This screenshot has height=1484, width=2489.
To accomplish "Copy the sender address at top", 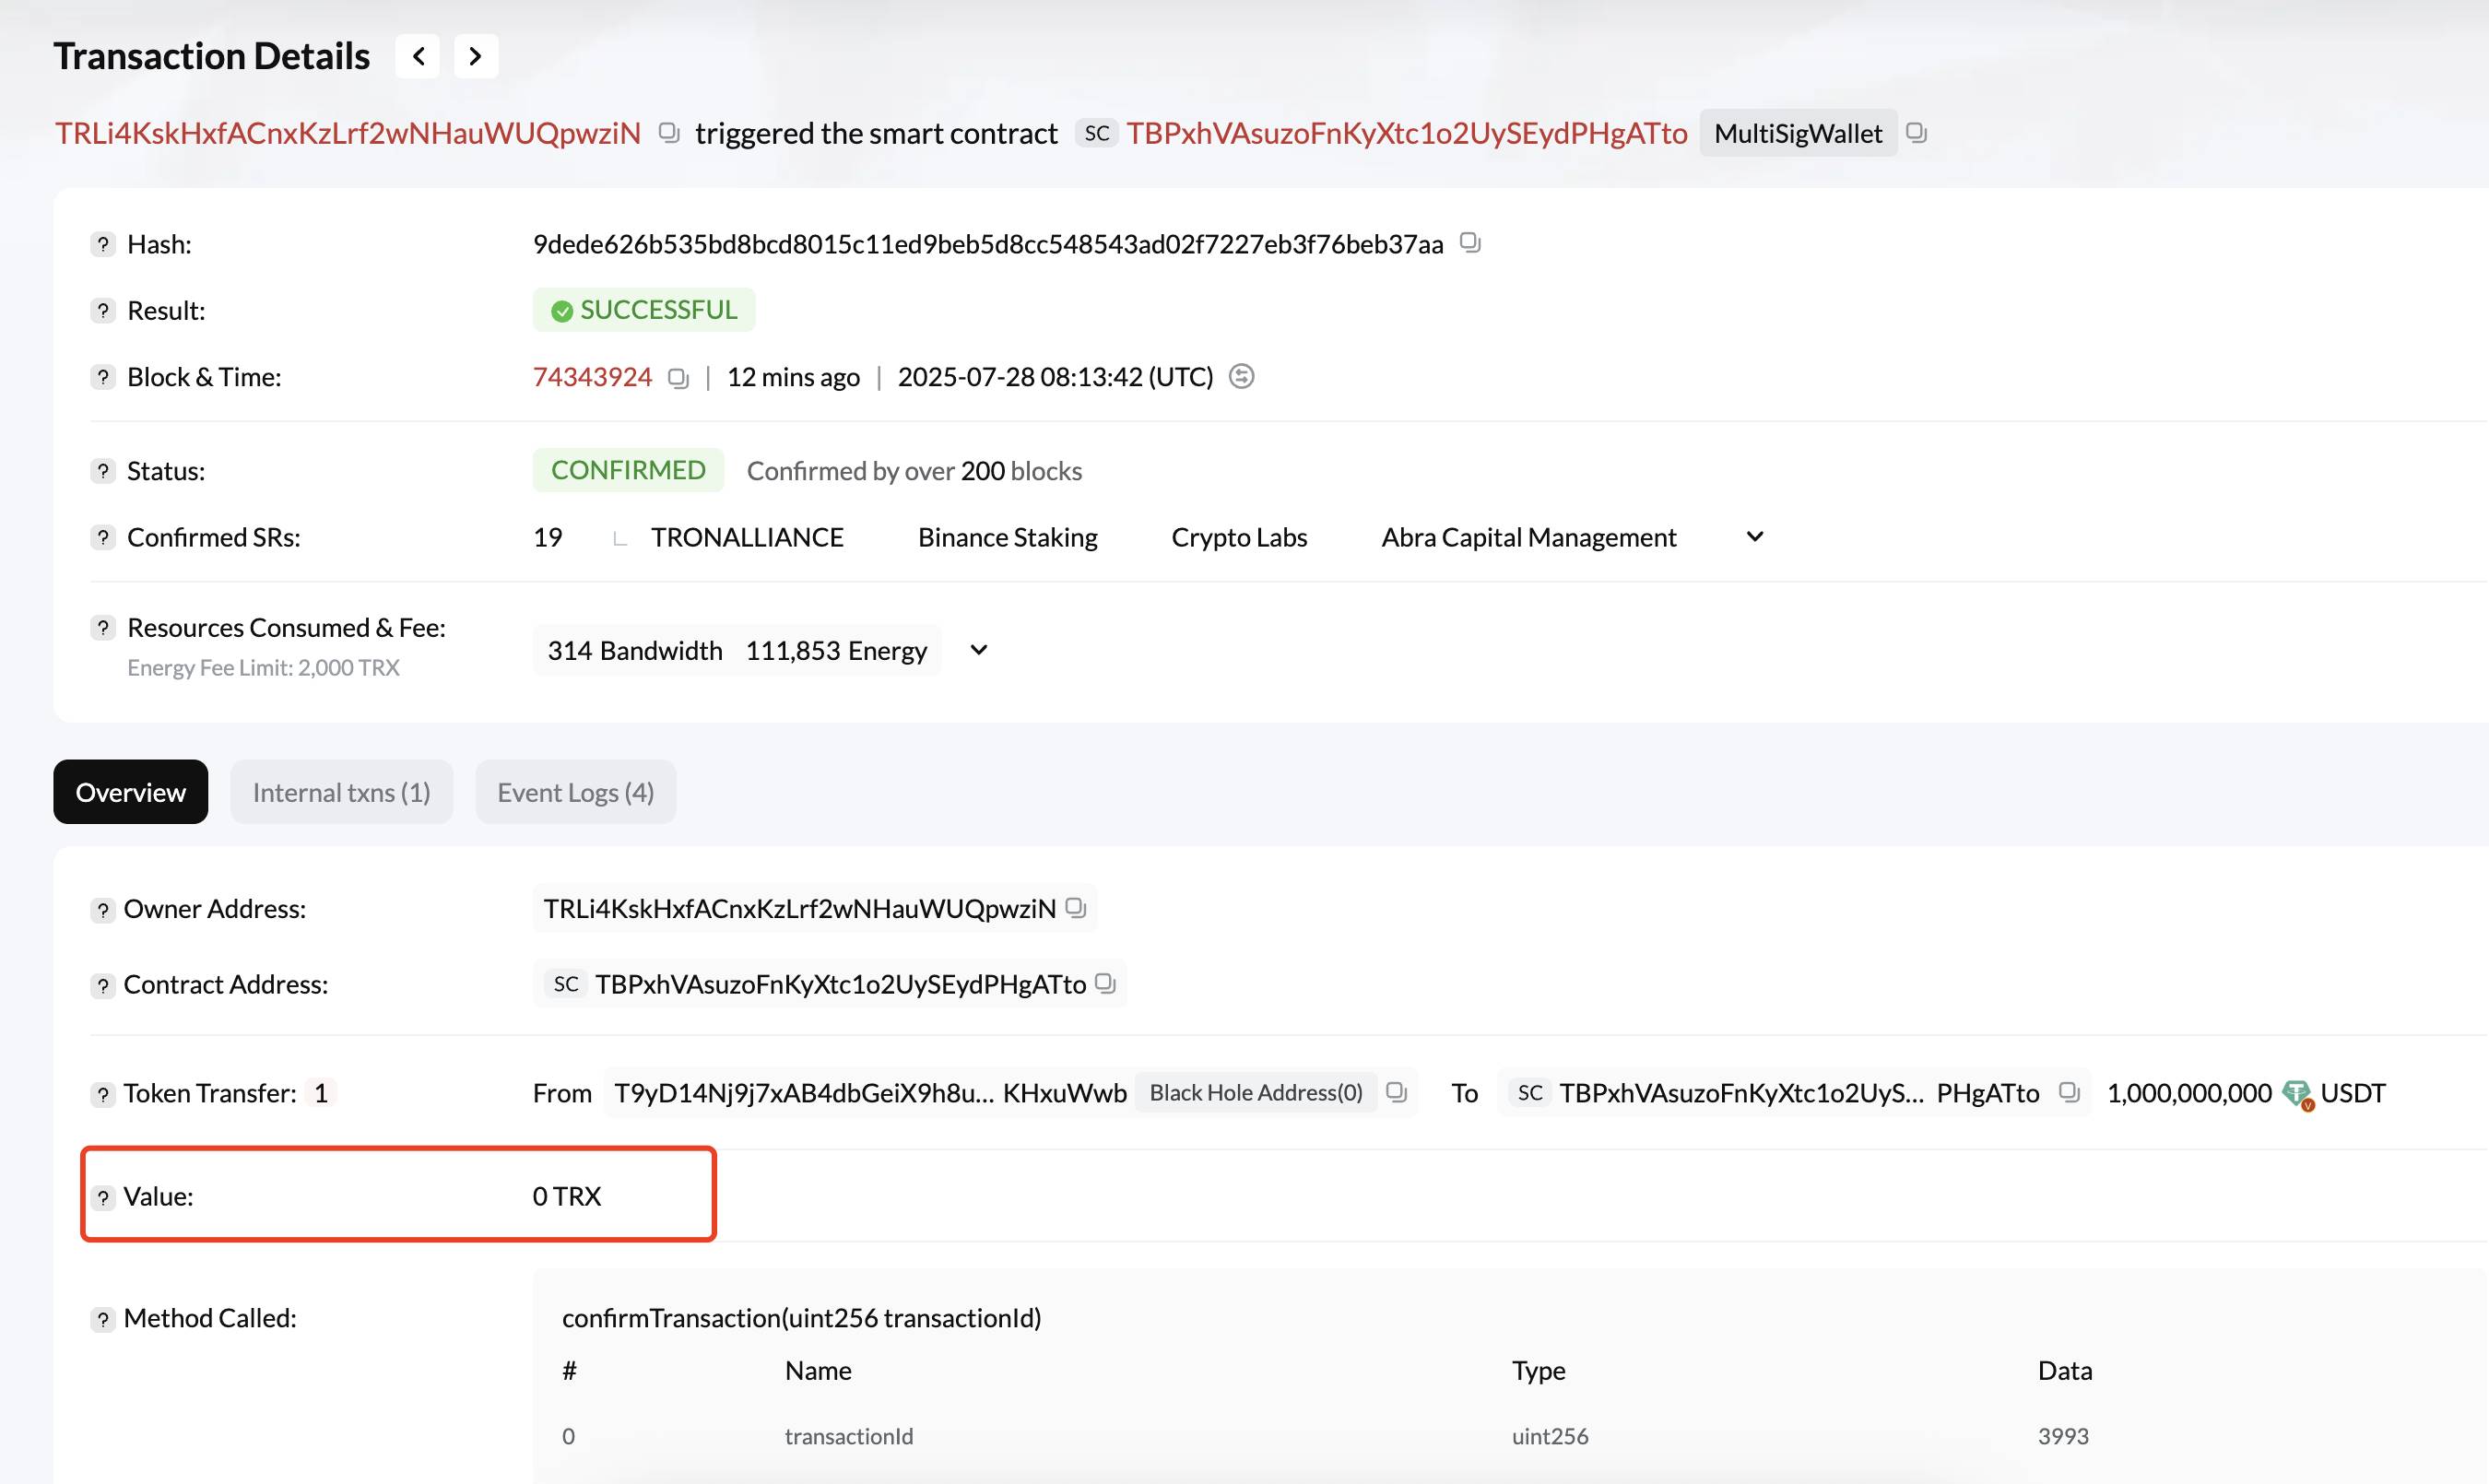I will tap(669, 133).
